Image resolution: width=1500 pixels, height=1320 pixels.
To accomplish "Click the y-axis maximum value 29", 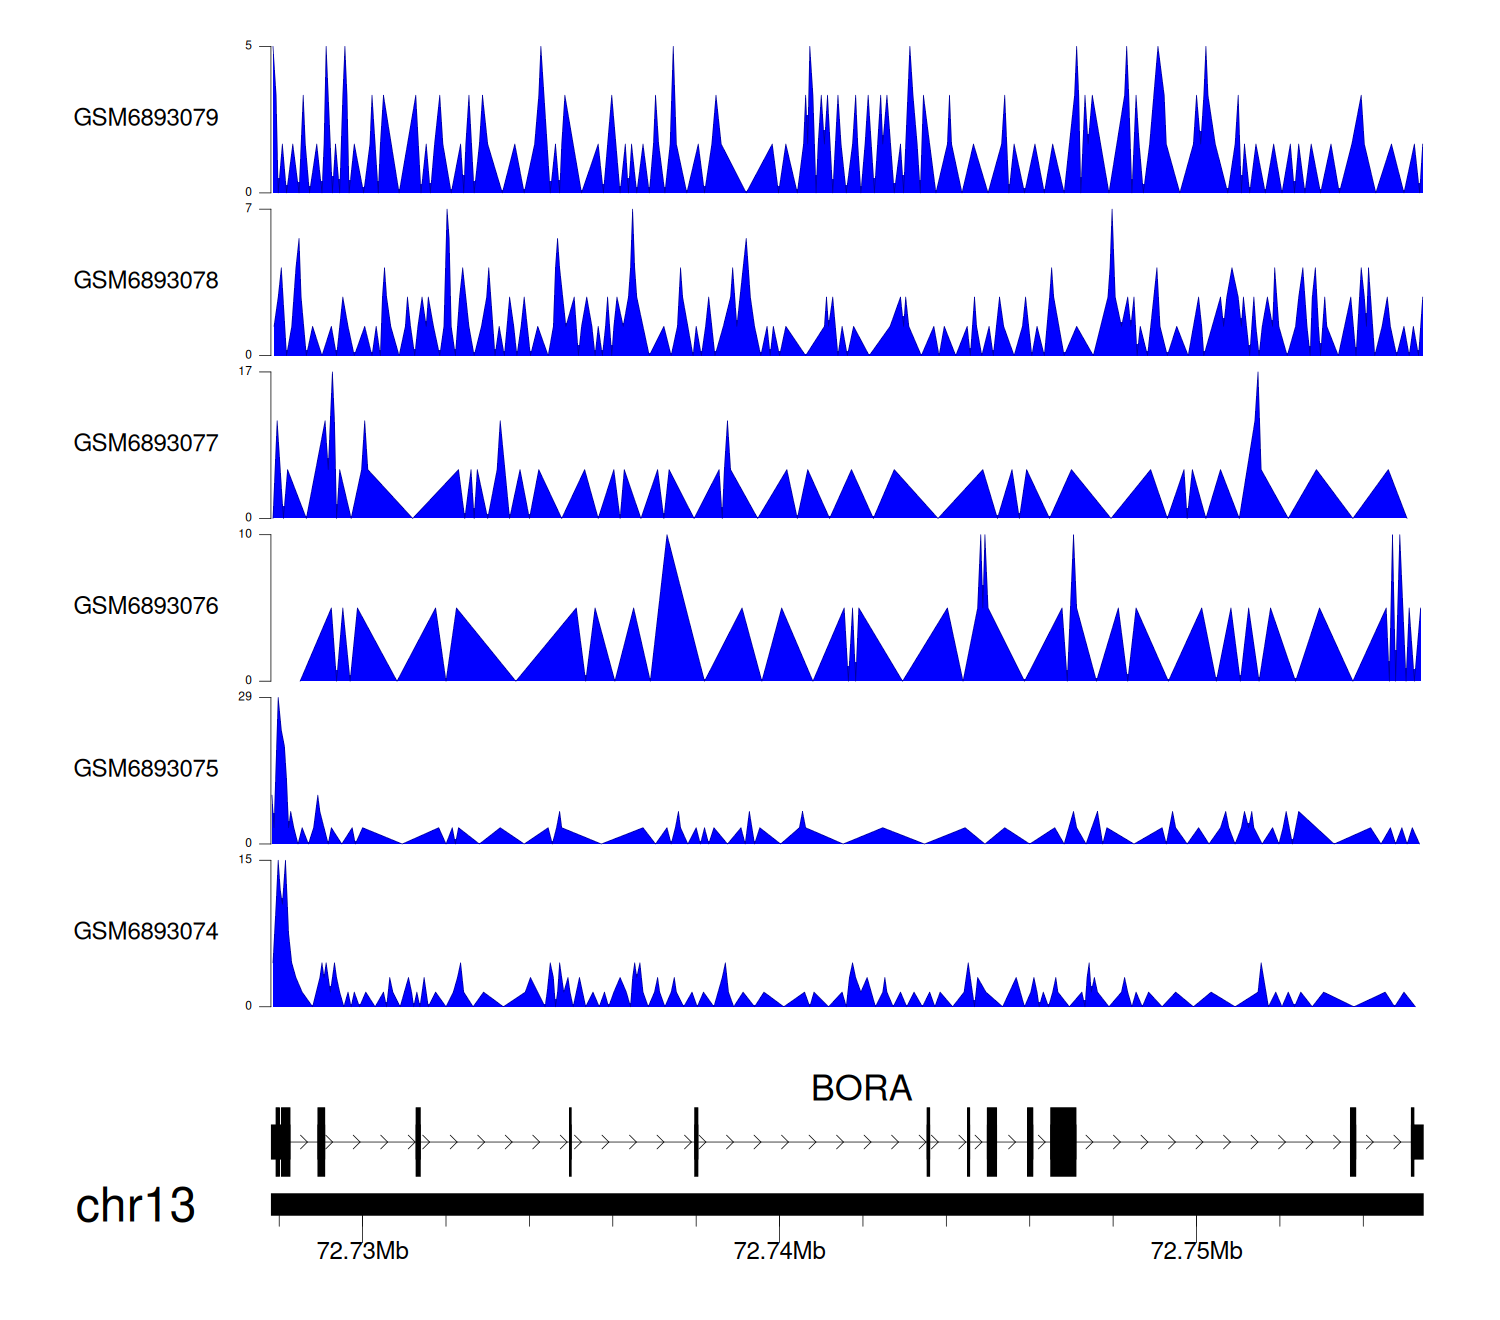I will tap(245, 697).
